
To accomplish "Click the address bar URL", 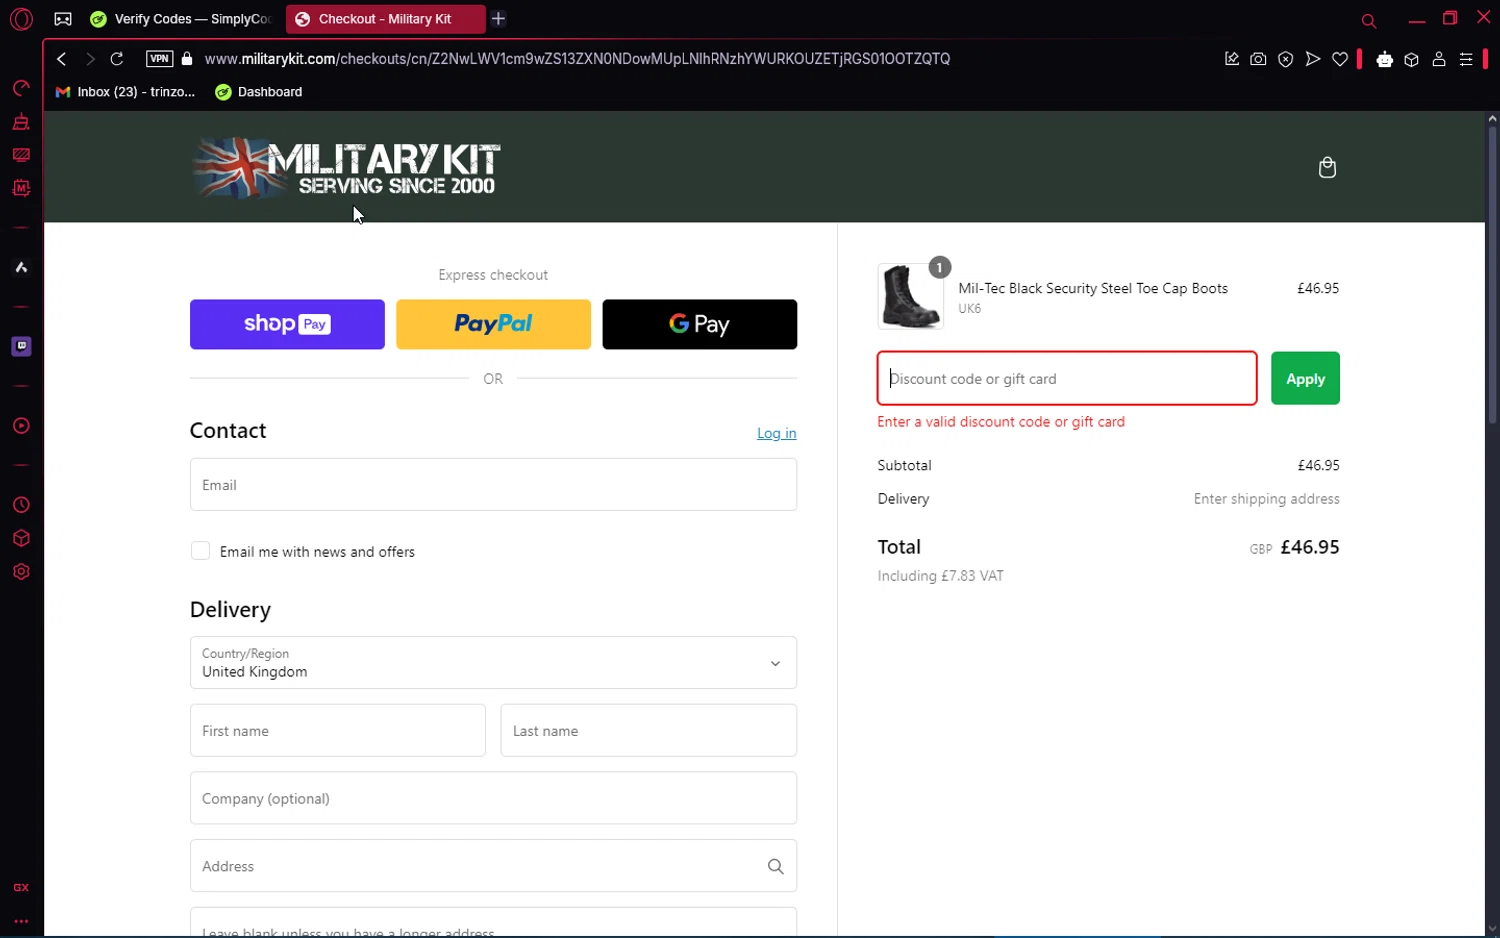I will 577,59.
